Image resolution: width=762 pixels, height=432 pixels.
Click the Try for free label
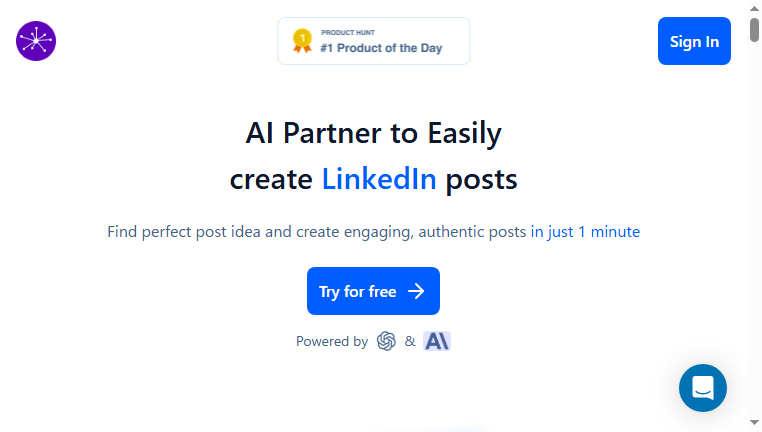point(357,292)
